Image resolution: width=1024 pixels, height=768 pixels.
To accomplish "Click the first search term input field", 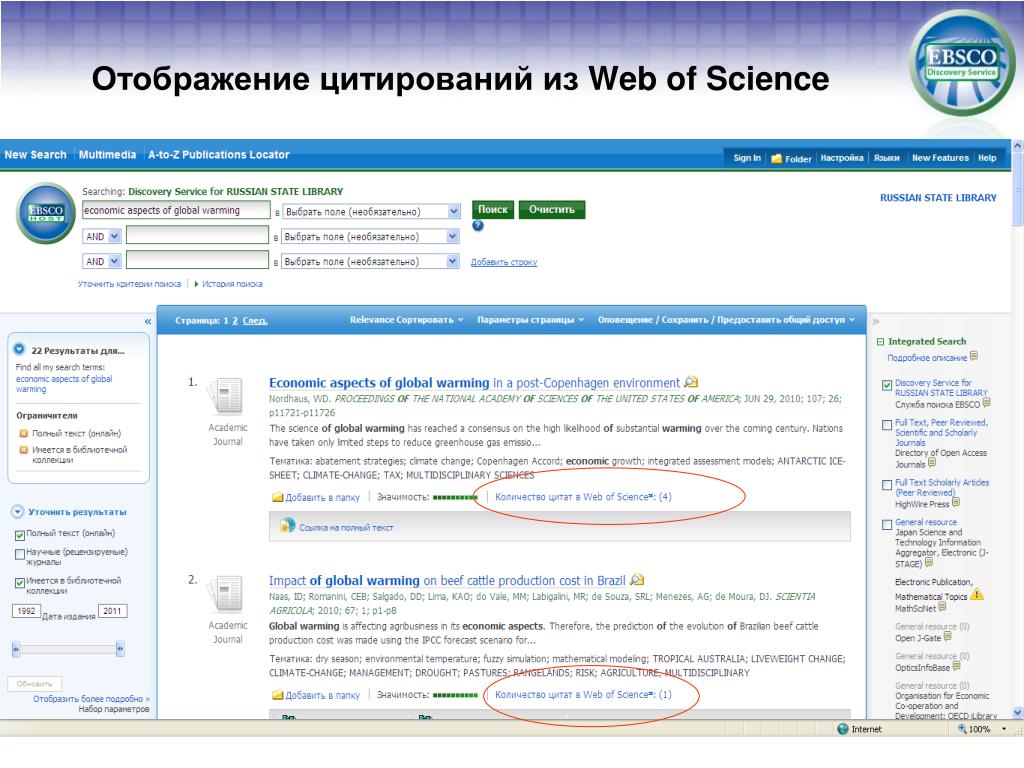I will click(176, 210).
